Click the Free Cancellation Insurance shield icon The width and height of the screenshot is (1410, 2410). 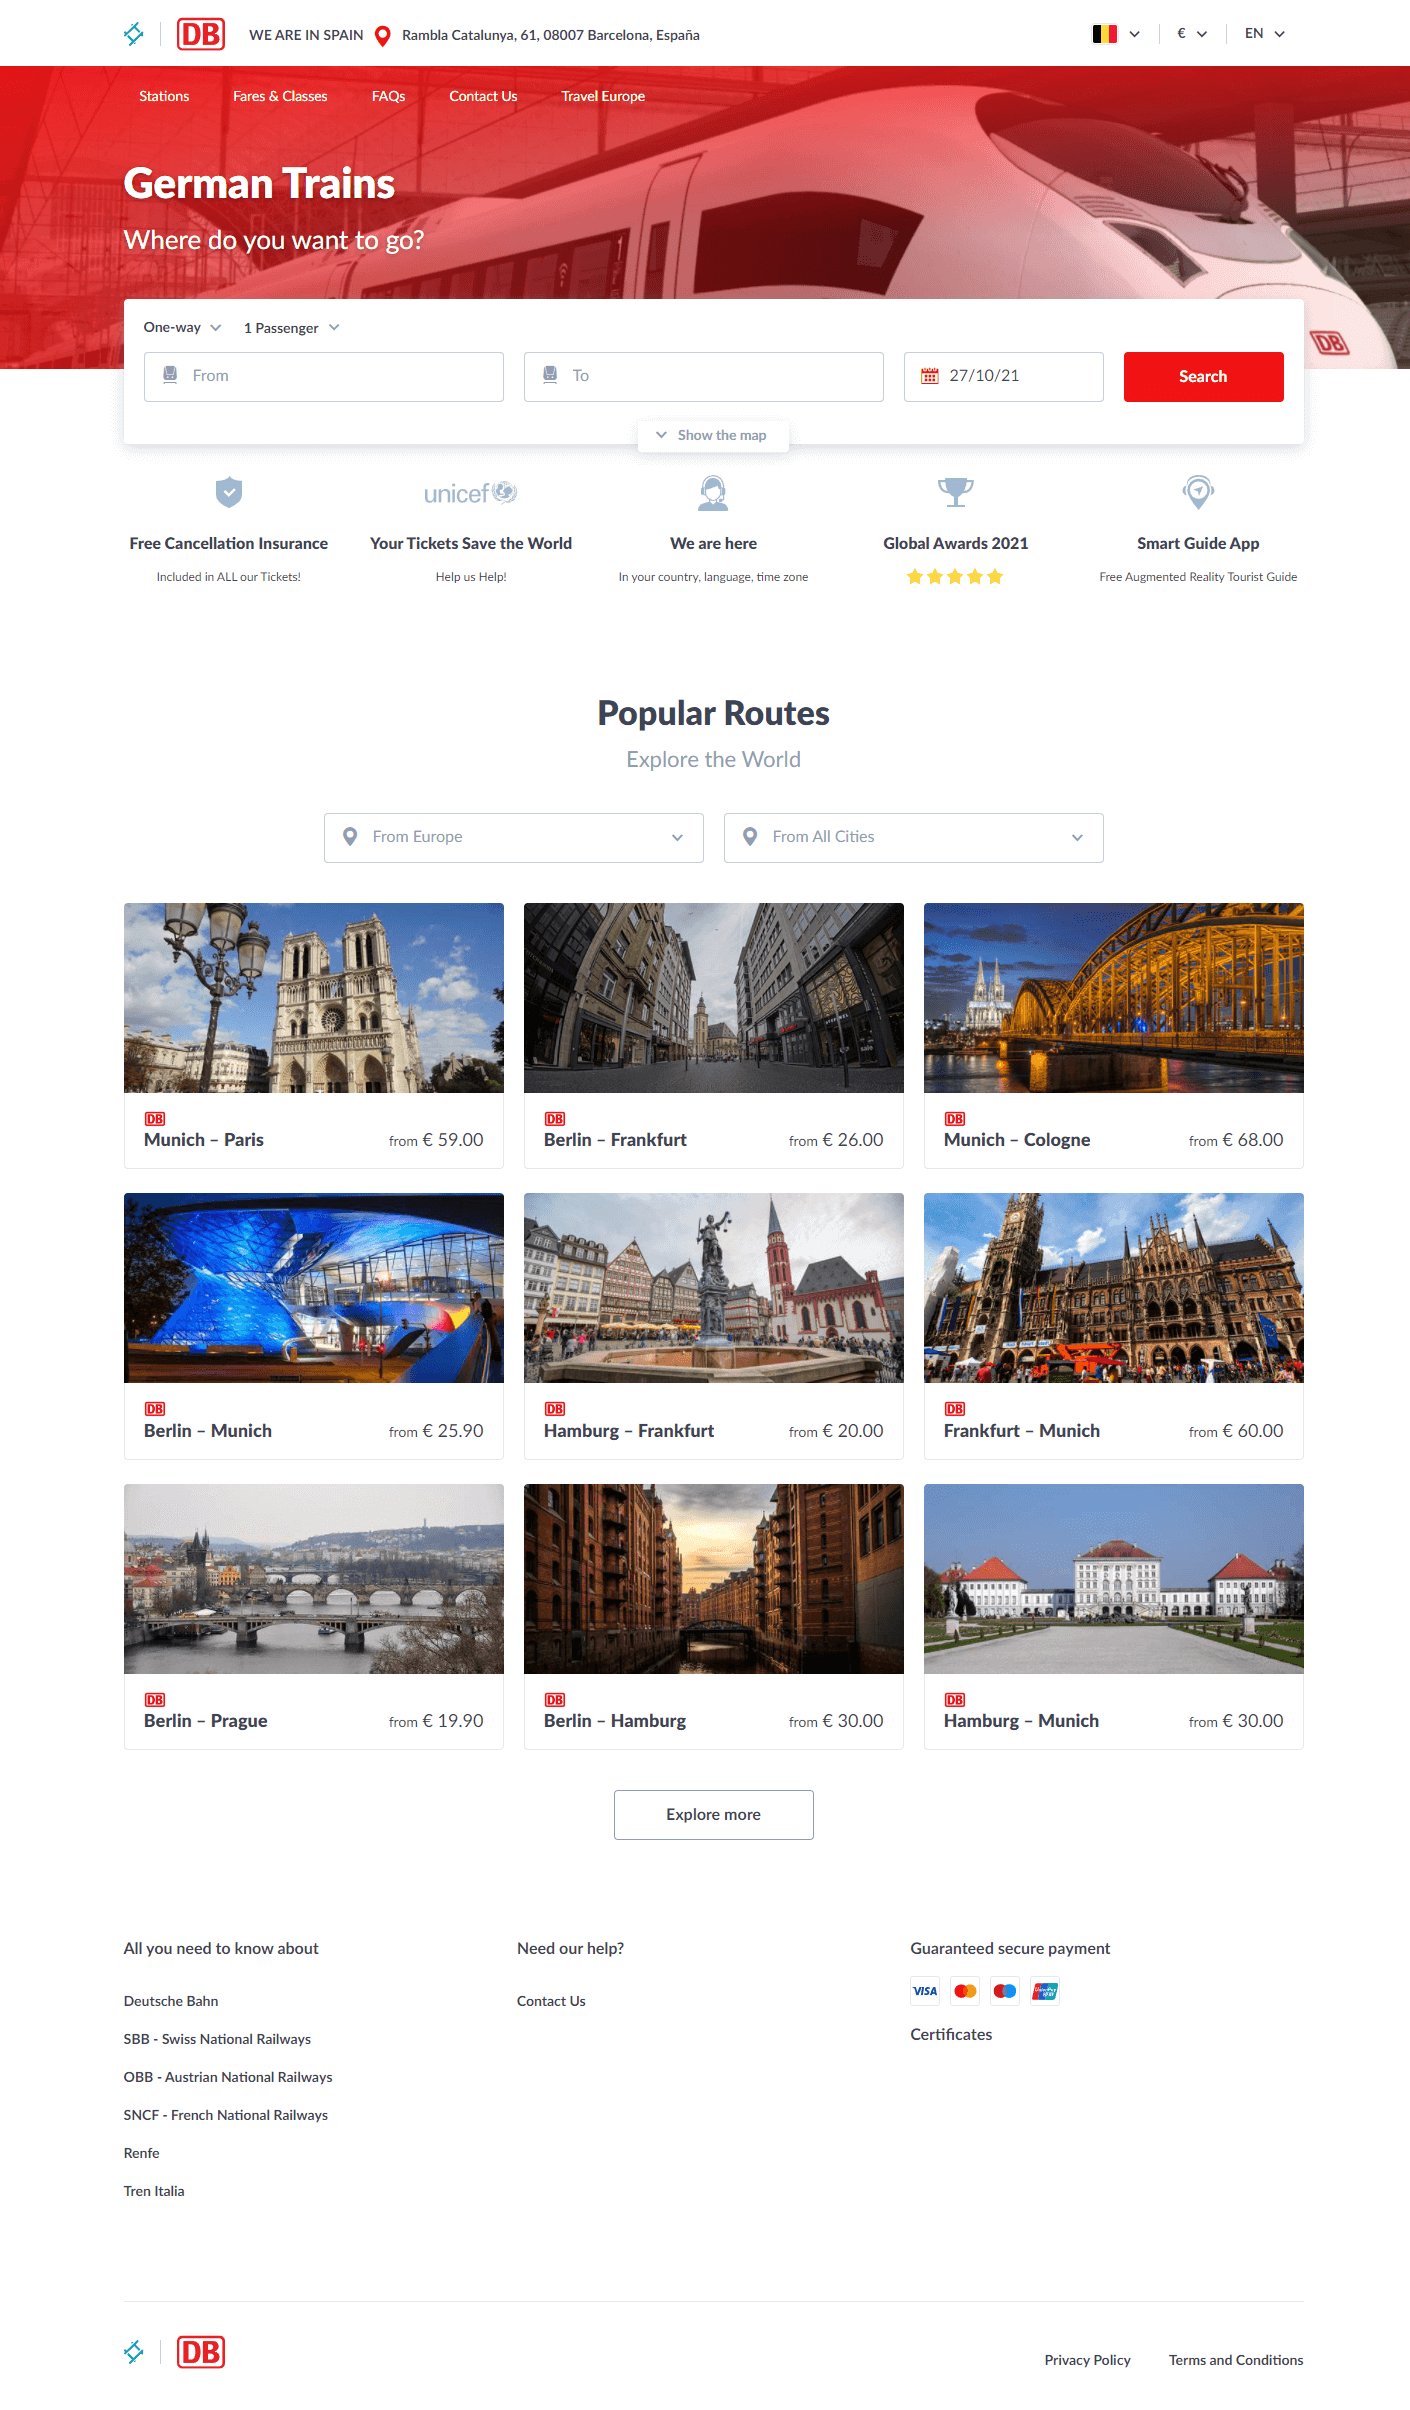(x=229, y=492)
